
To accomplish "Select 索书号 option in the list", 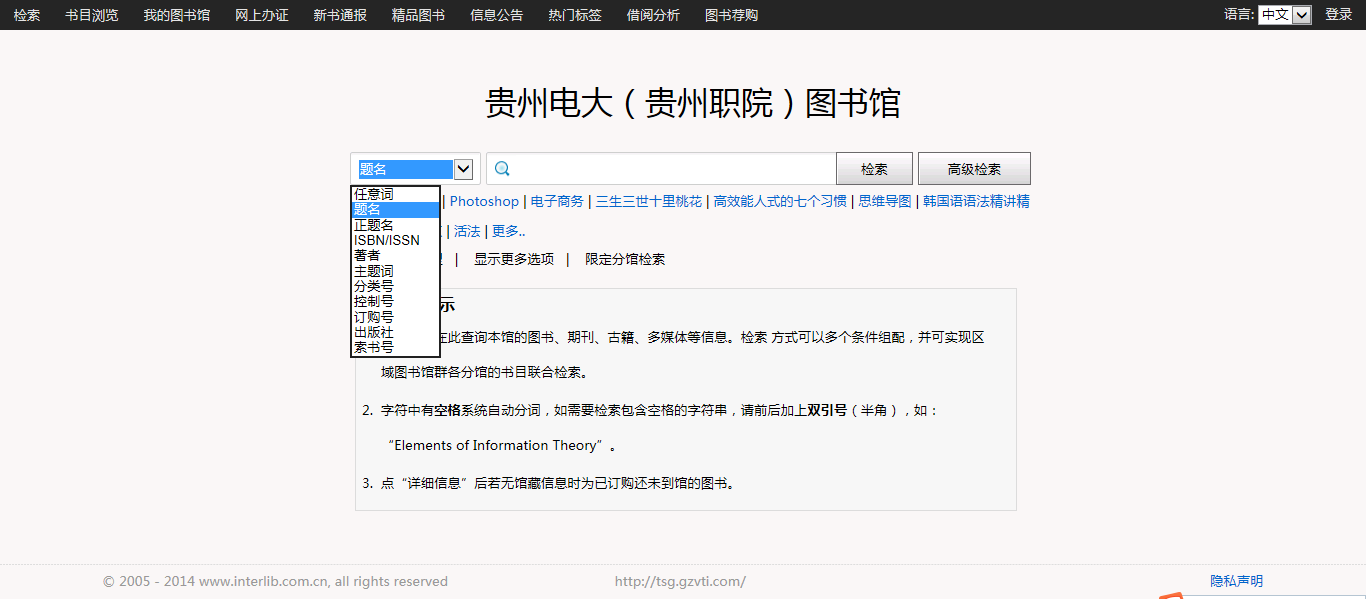I will [x=374, y=347].
